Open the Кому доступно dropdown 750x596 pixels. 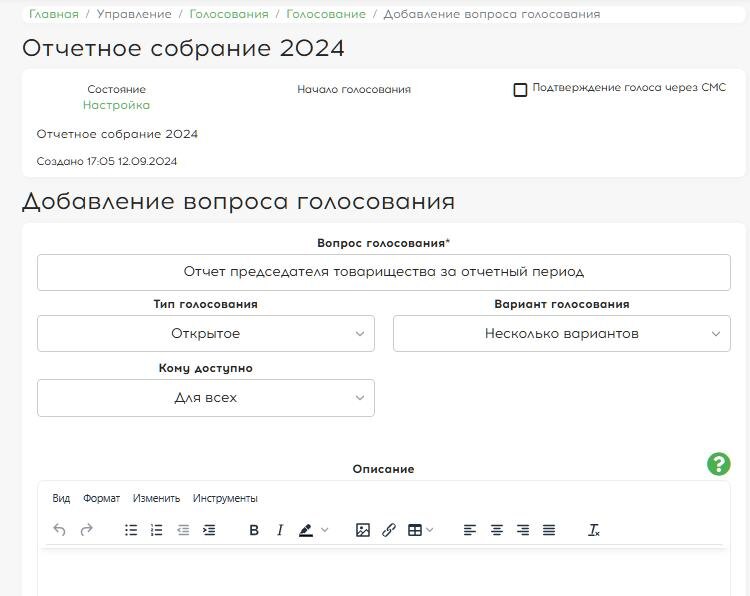click(x=206, y=397)
